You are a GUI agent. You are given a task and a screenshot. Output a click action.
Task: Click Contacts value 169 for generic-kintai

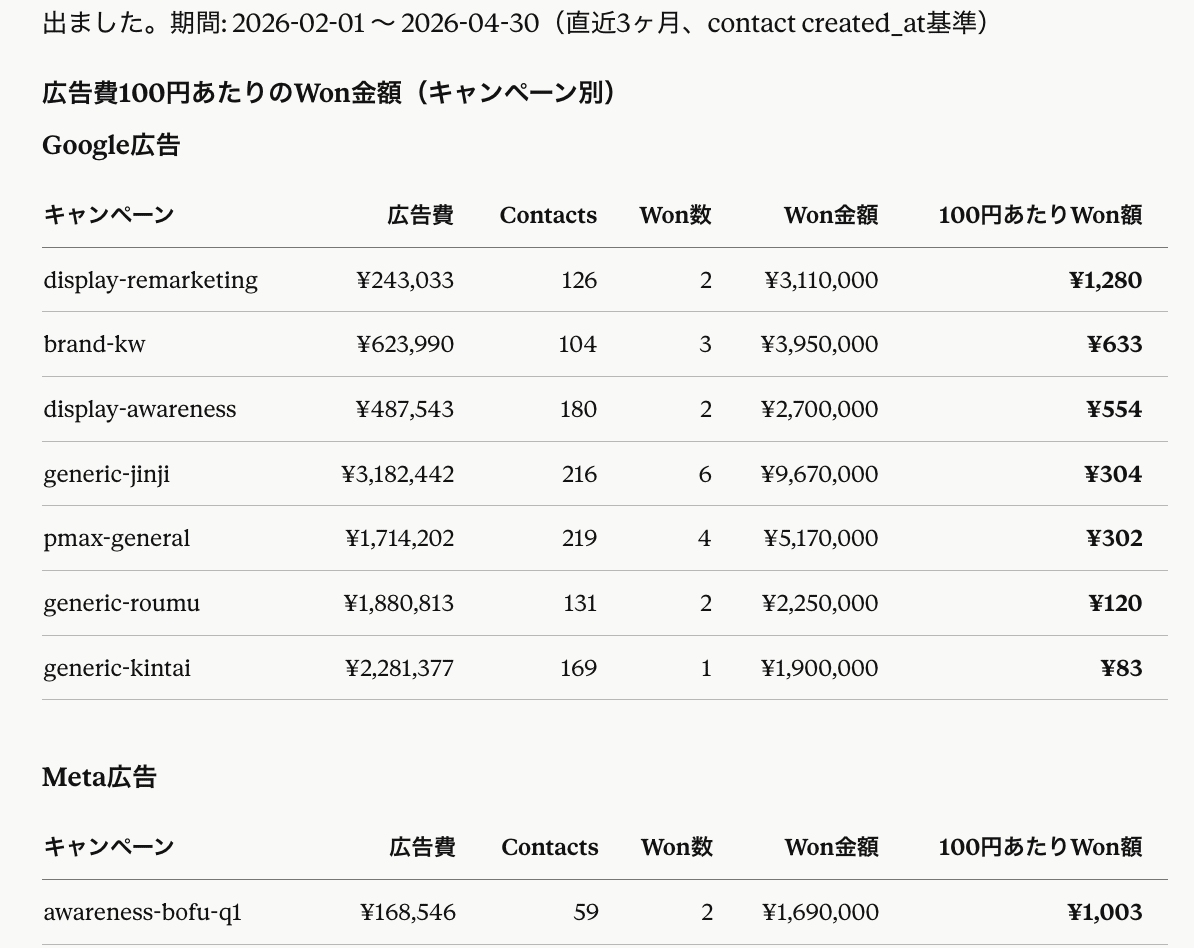pyautogui.click(x=579, y=669)
